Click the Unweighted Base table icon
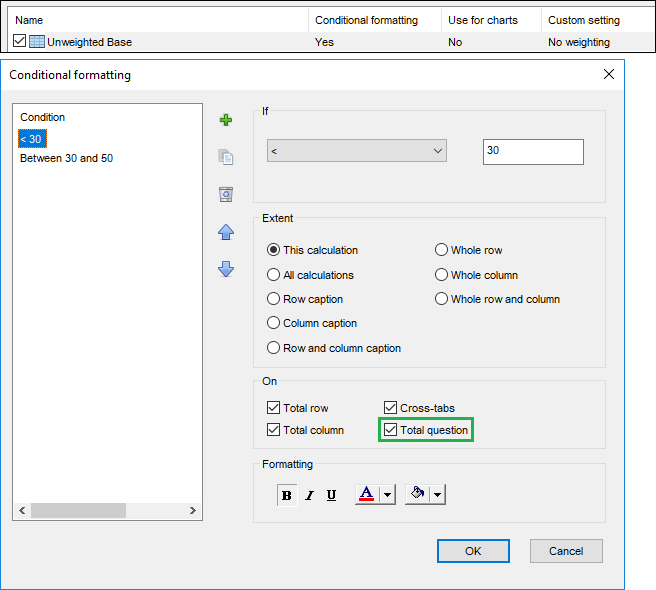This screenshot has height=590, width=656. pos(37,42)
